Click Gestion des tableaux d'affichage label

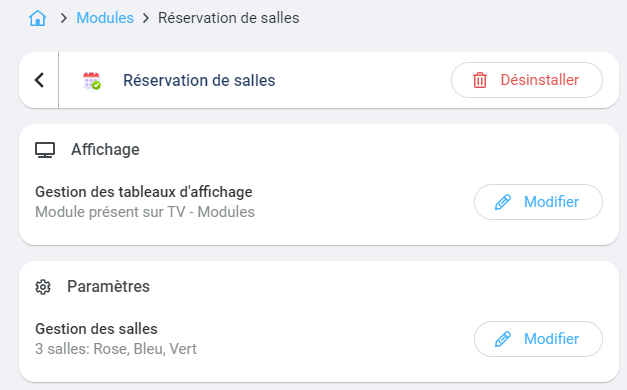point(144,192)
